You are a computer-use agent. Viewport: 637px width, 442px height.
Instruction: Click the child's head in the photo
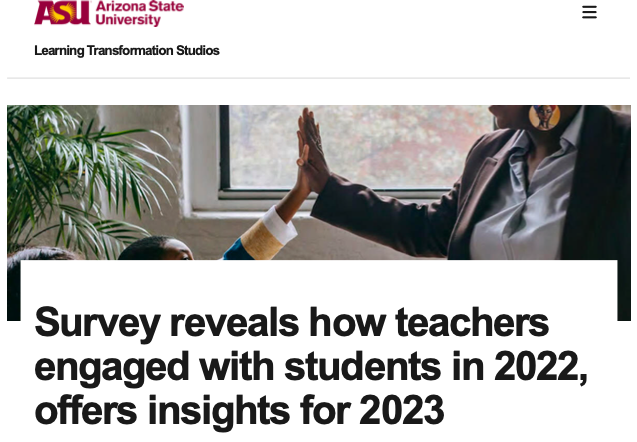pyautogui.click(x=156, y=249)
